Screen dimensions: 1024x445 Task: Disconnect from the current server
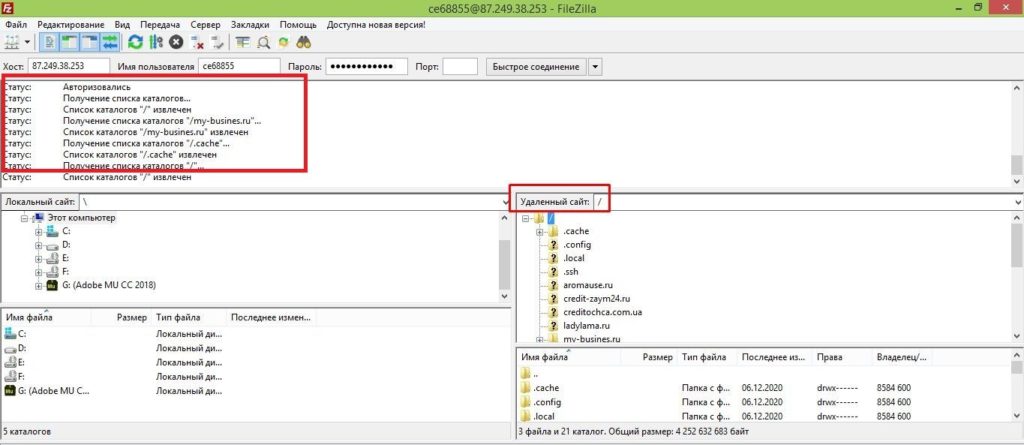[x=196, y=42]
